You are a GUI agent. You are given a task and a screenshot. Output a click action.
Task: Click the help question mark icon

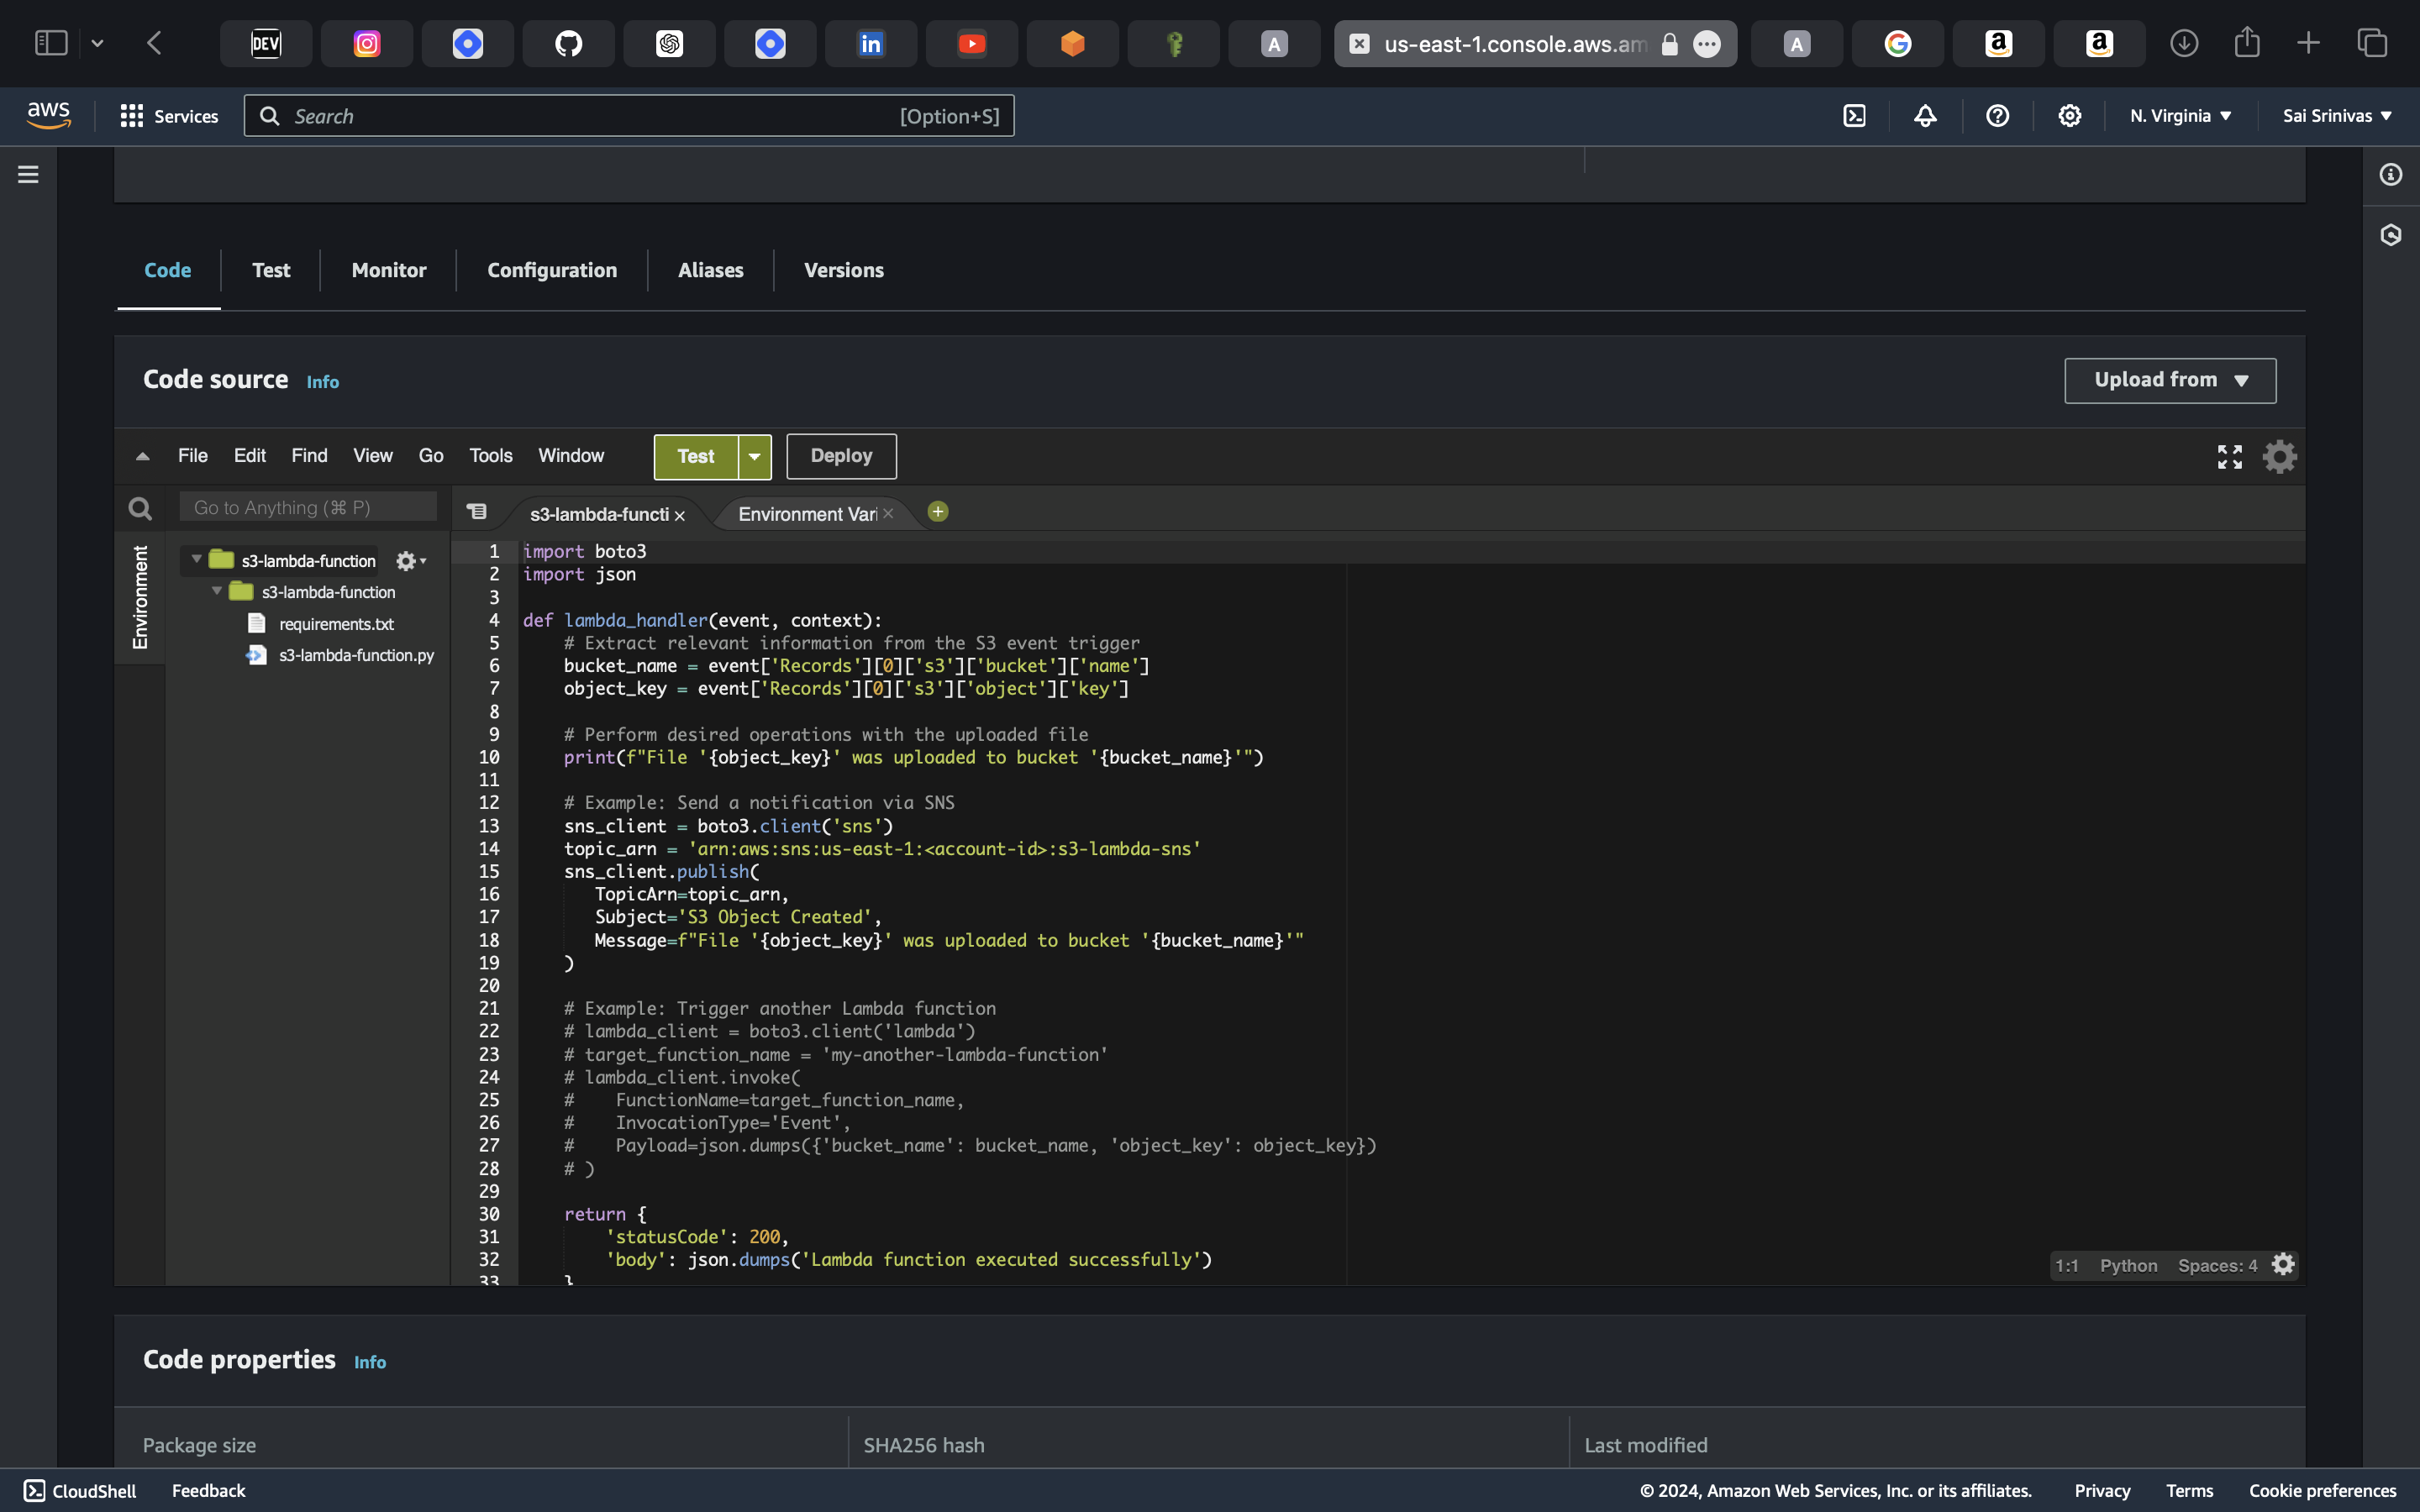point(1997,116)
